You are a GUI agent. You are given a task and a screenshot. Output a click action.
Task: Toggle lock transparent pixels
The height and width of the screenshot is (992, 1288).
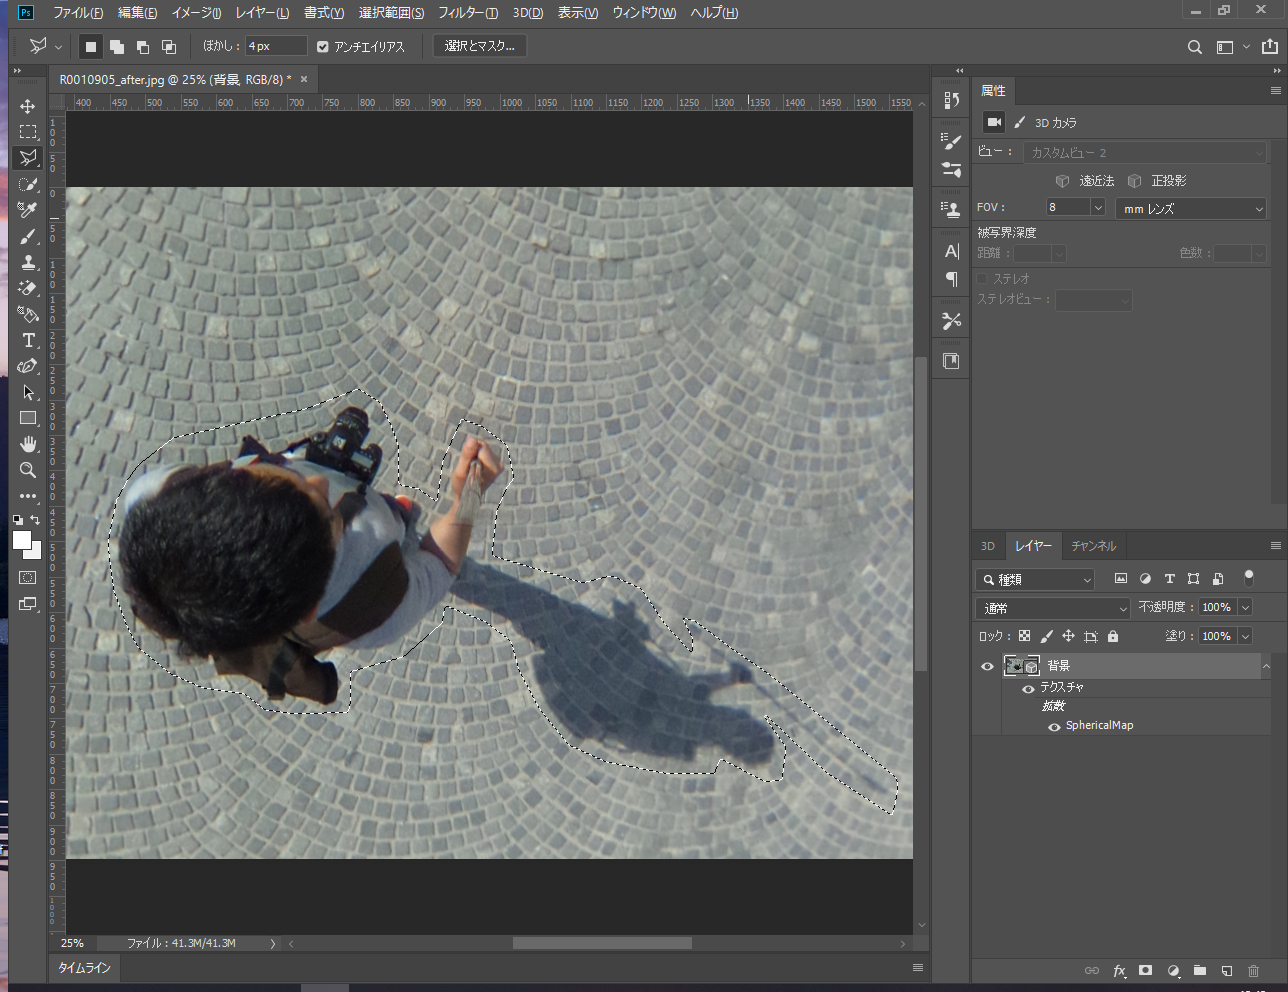click(1024, 636)
